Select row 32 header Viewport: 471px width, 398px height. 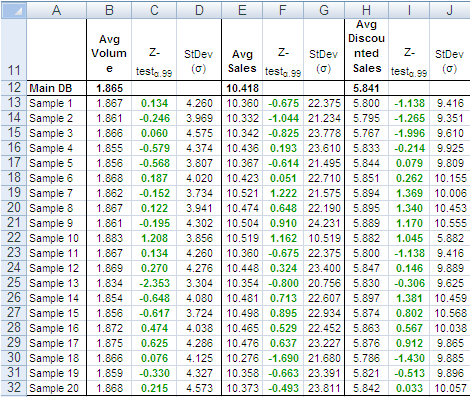(14, 388)
